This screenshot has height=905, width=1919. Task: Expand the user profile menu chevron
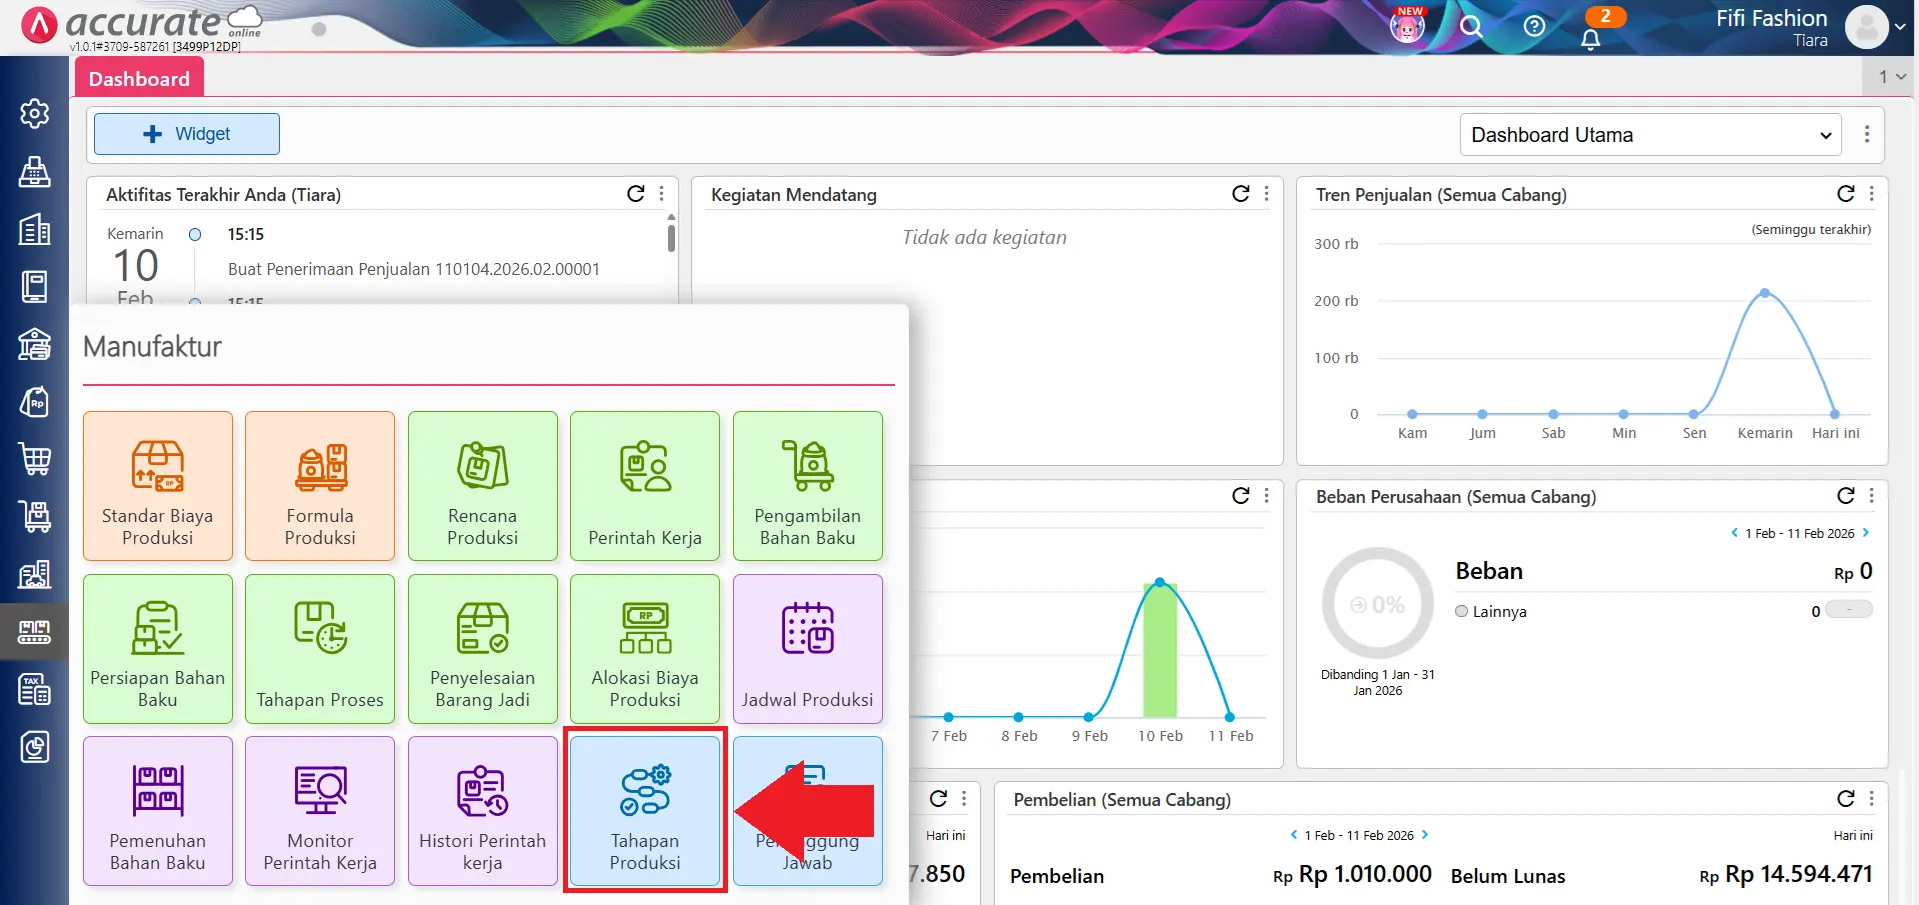(1900, 27)
